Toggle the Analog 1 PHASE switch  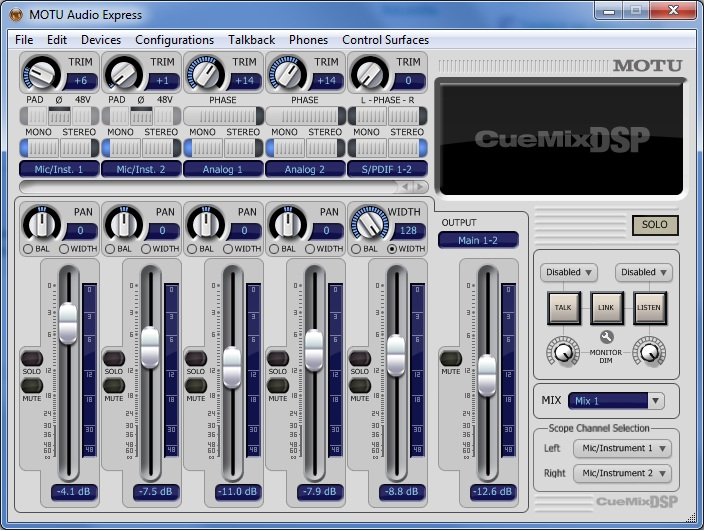pos(223,116)
